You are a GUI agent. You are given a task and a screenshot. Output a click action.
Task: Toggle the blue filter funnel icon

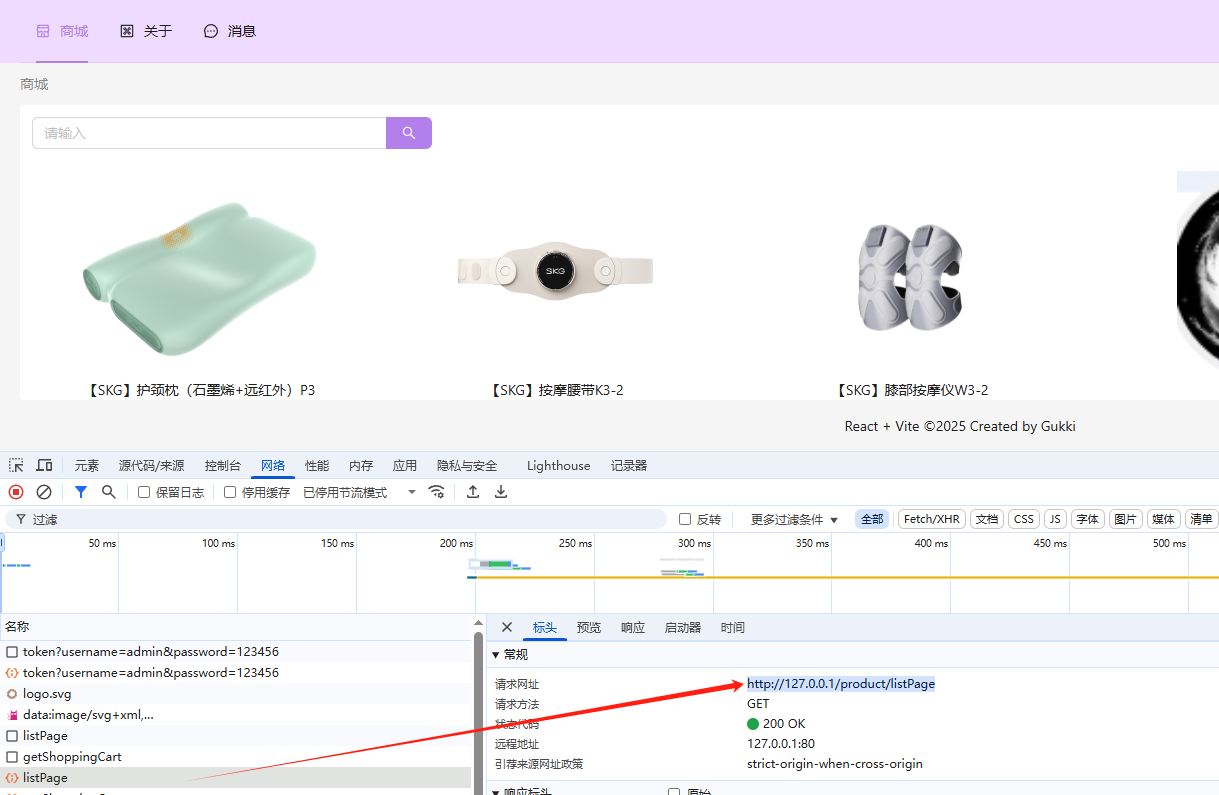(x=81, y=492)
